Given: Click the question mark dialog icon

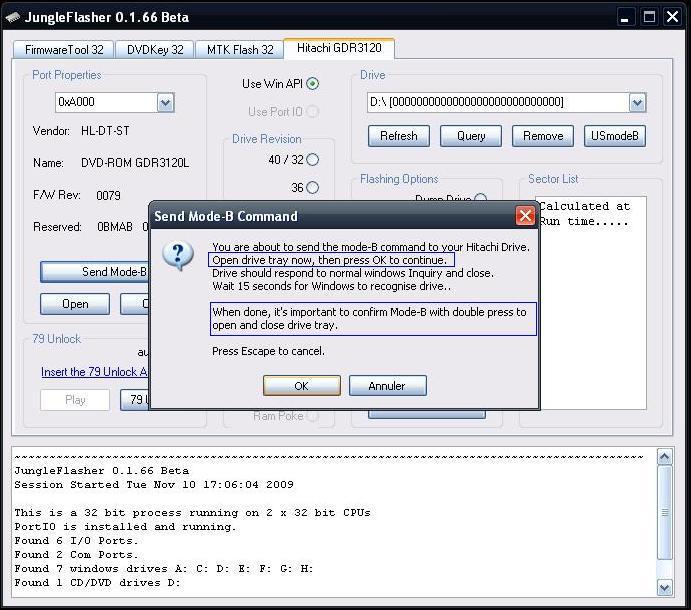Looking at the screenshot, I should pyautogui.click(x=178, y=256).
